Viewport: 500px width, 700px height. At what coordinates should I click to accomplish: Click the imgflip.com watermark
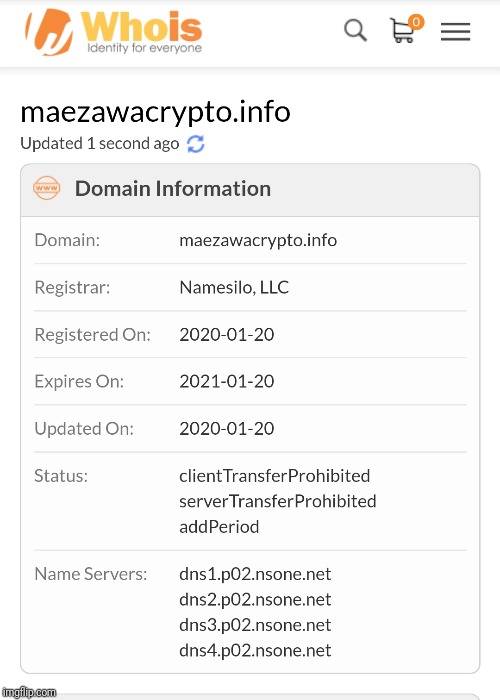tap(29, 692)
